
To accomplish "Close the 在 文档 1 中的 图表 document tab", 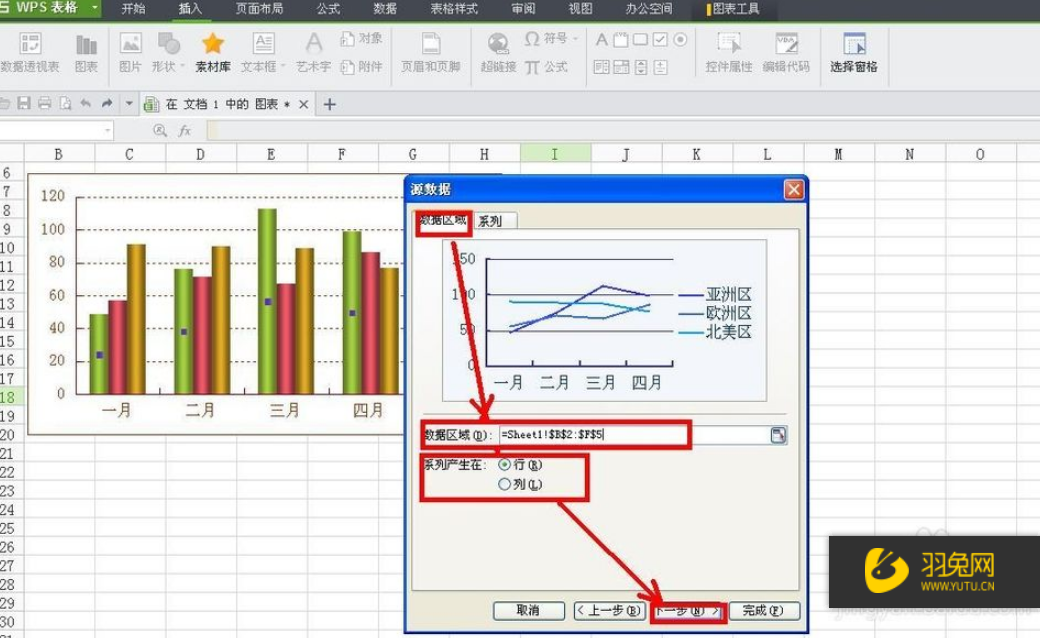I will 303,104.
